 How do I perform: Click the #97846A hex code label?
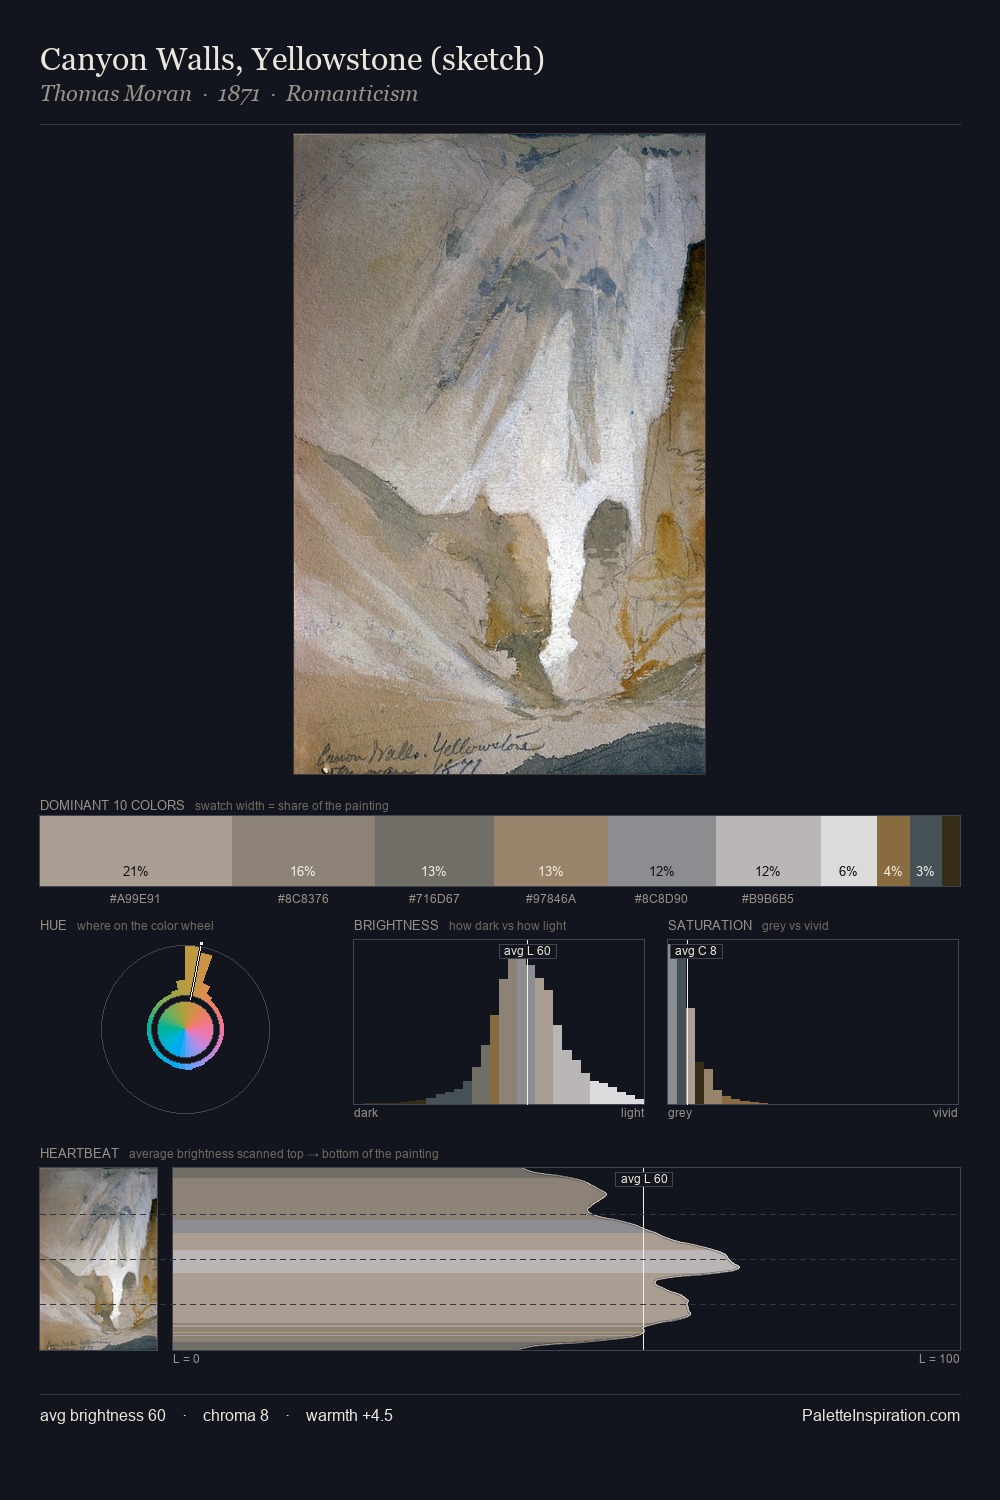point(551,899)
